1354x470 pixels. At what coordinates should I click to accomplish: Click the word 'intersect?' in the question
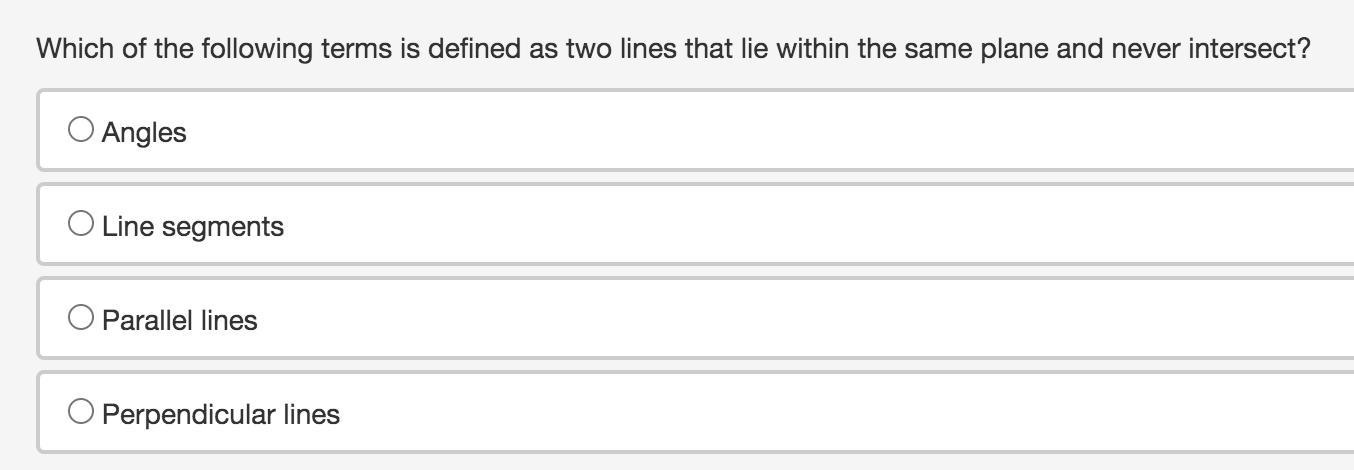pyautogui.click(x=1249, y=48)
